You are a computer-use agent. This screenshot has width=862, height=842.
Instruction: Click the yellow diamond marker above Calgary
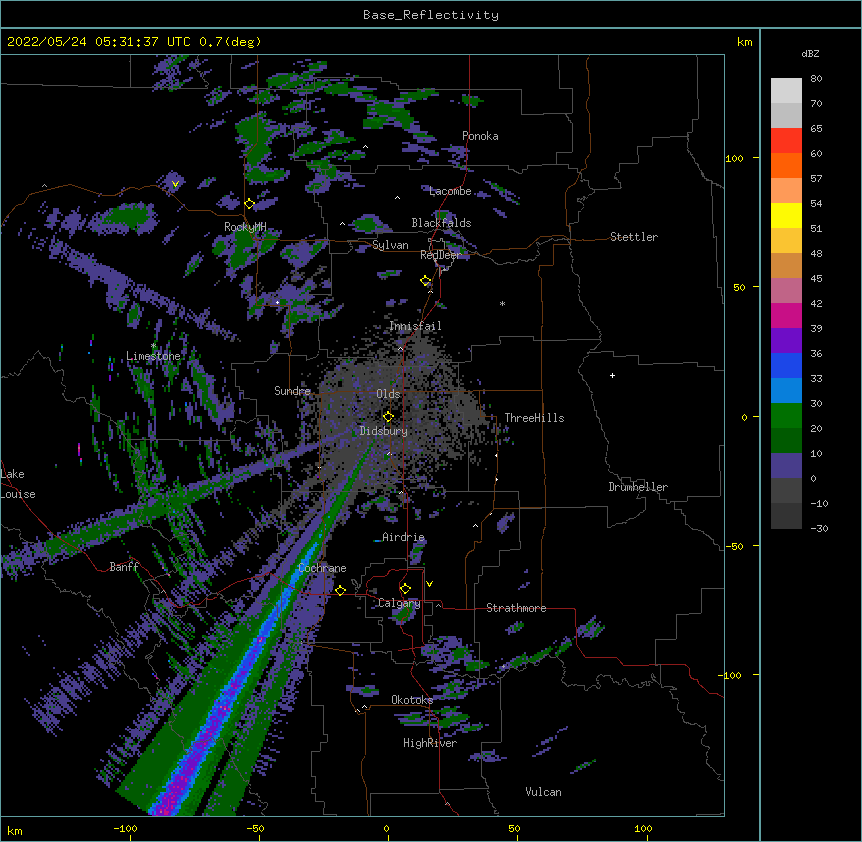[405, 589]
